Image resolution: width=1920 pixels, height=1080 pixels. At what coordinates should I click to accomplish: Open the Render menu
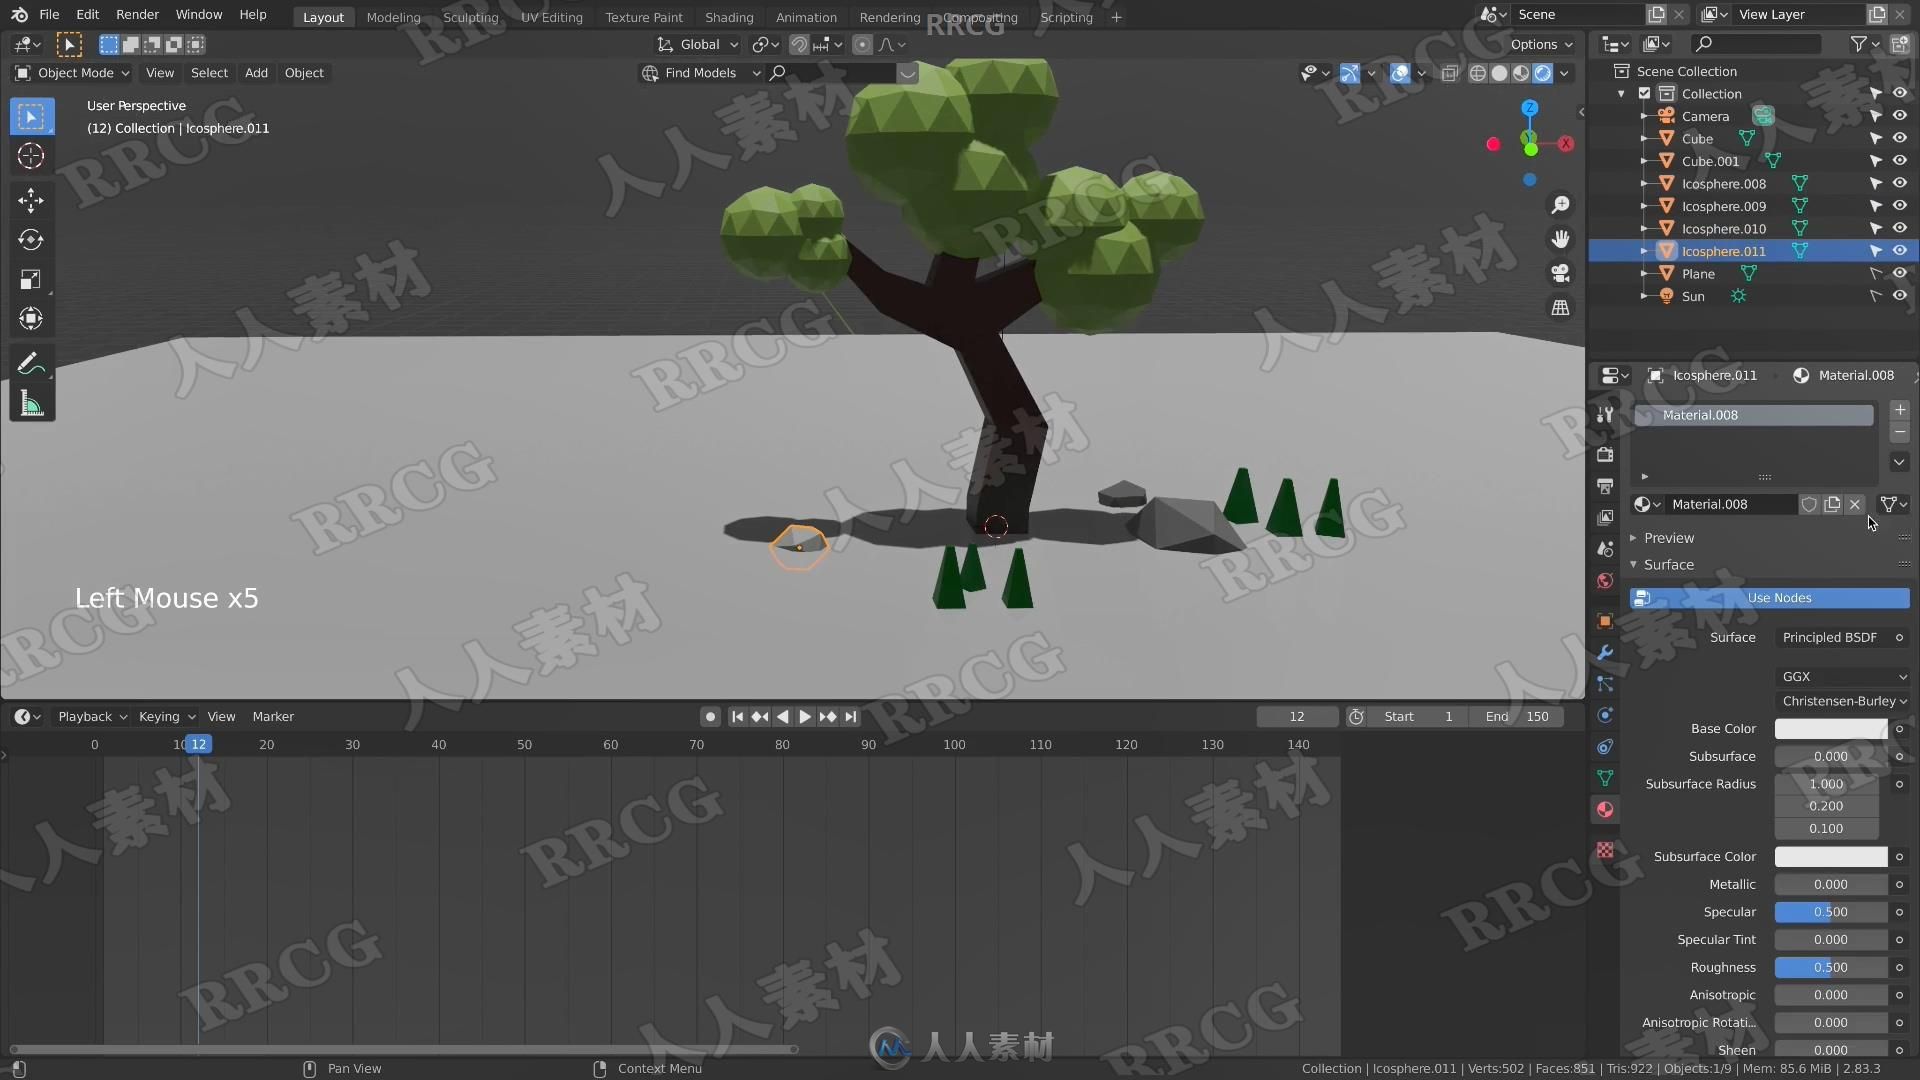pyautogui.click(x=136, y=16)
